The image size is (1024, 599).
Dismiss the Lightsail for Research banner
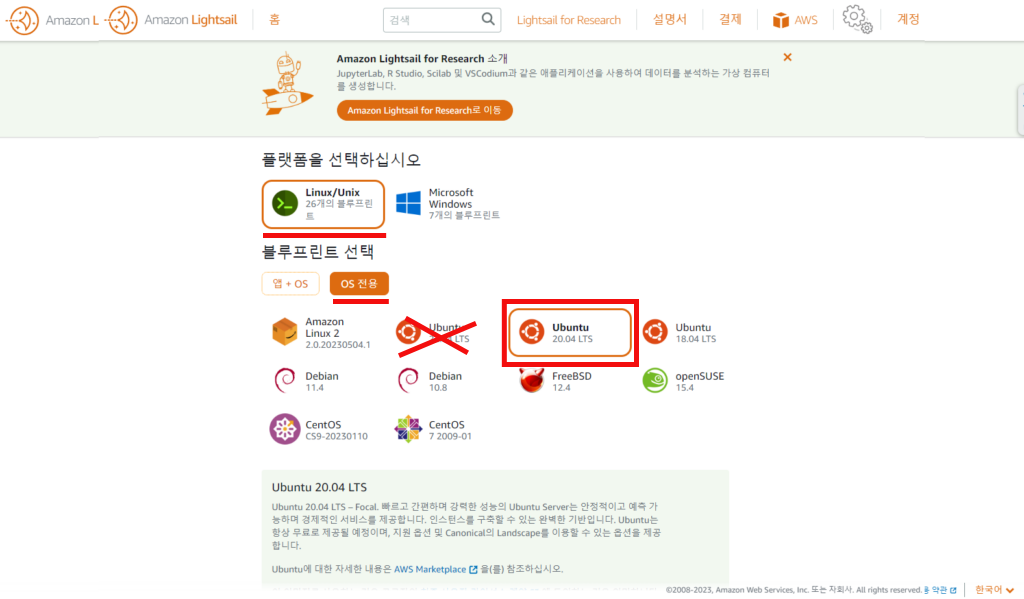[x=788, y=57]
